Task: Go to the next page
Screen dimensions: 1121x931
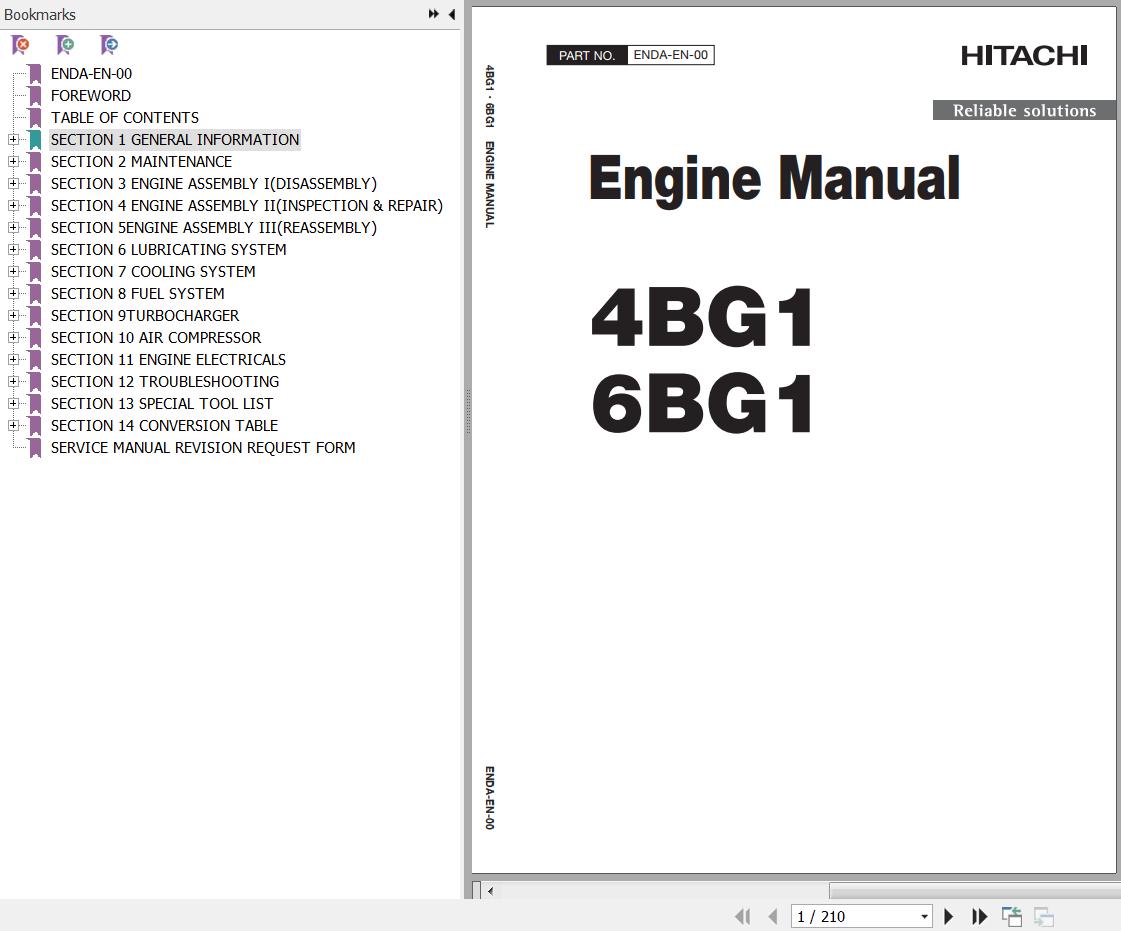Action: 949,916
